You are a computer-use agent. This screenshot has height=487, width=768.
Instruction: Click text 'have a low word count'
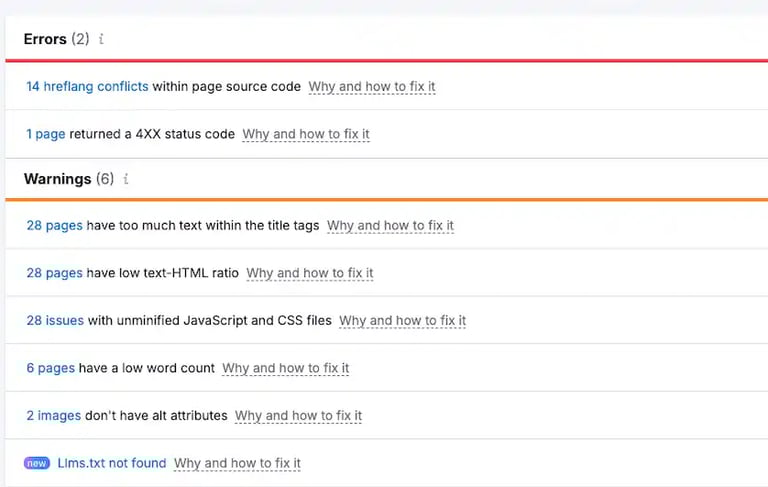[x=147, y=368]
